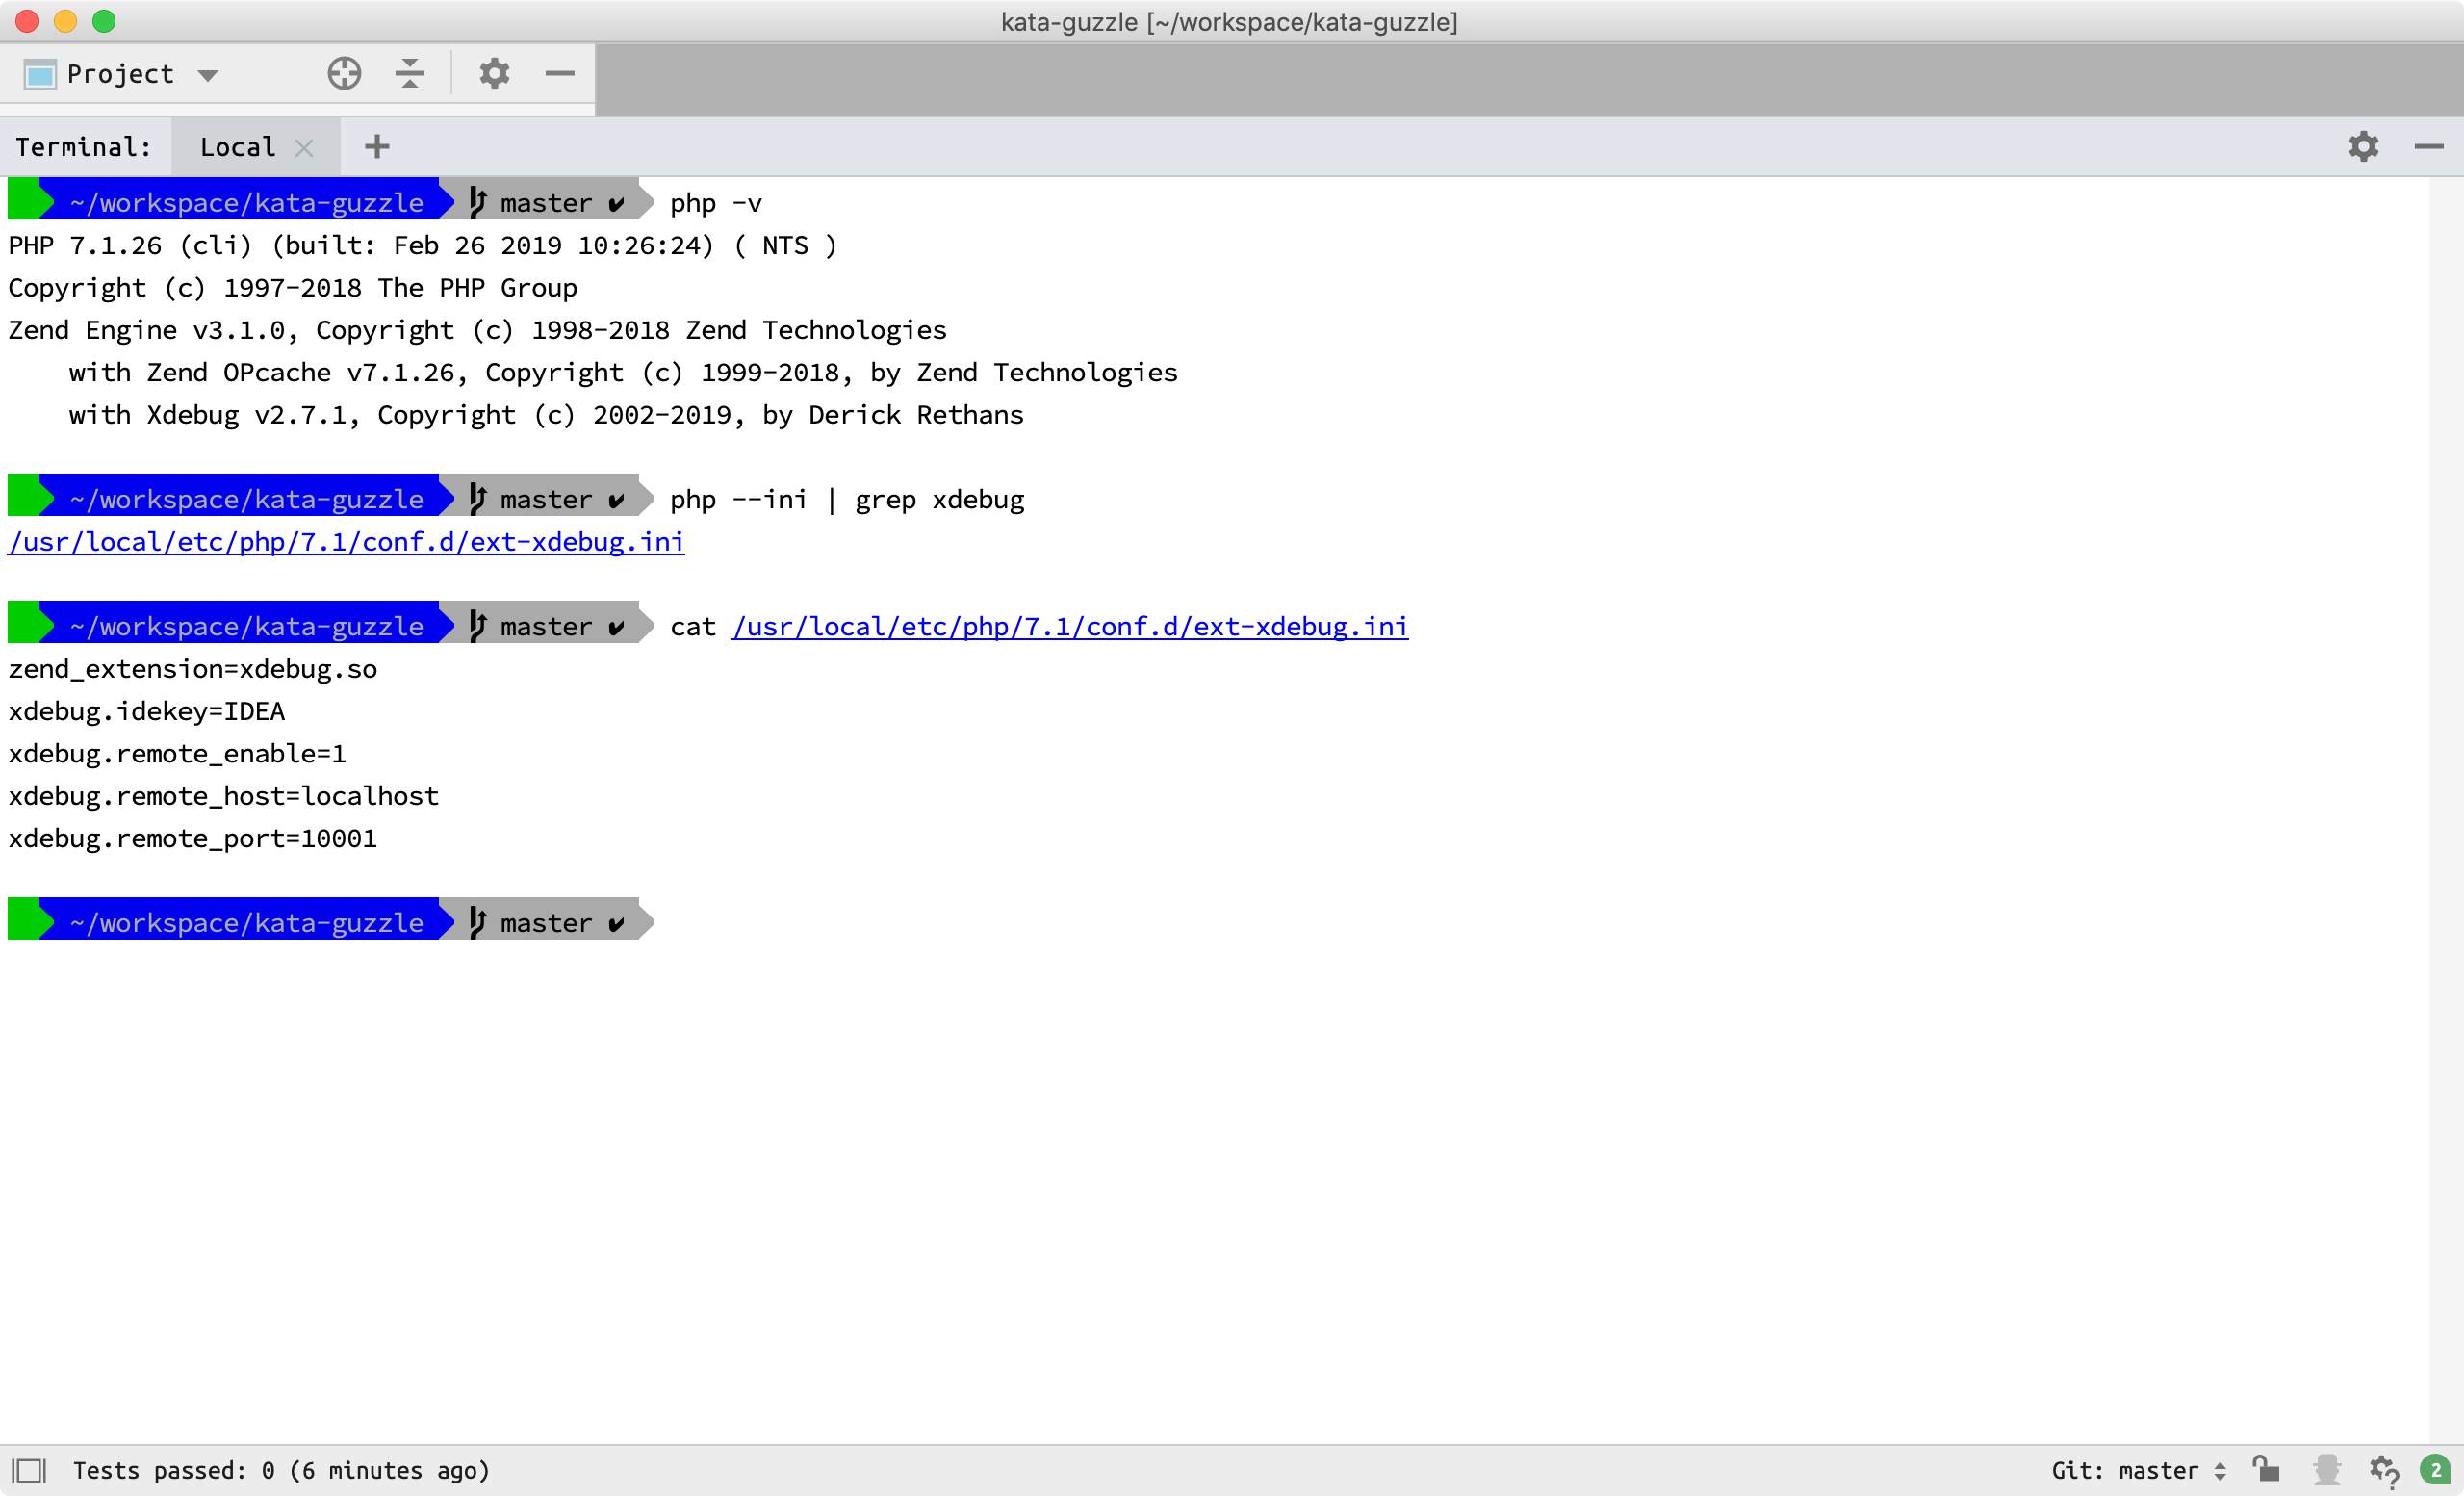Open Project panel settings gear
Screen dimensions: 2464x1496
[494, 74]
